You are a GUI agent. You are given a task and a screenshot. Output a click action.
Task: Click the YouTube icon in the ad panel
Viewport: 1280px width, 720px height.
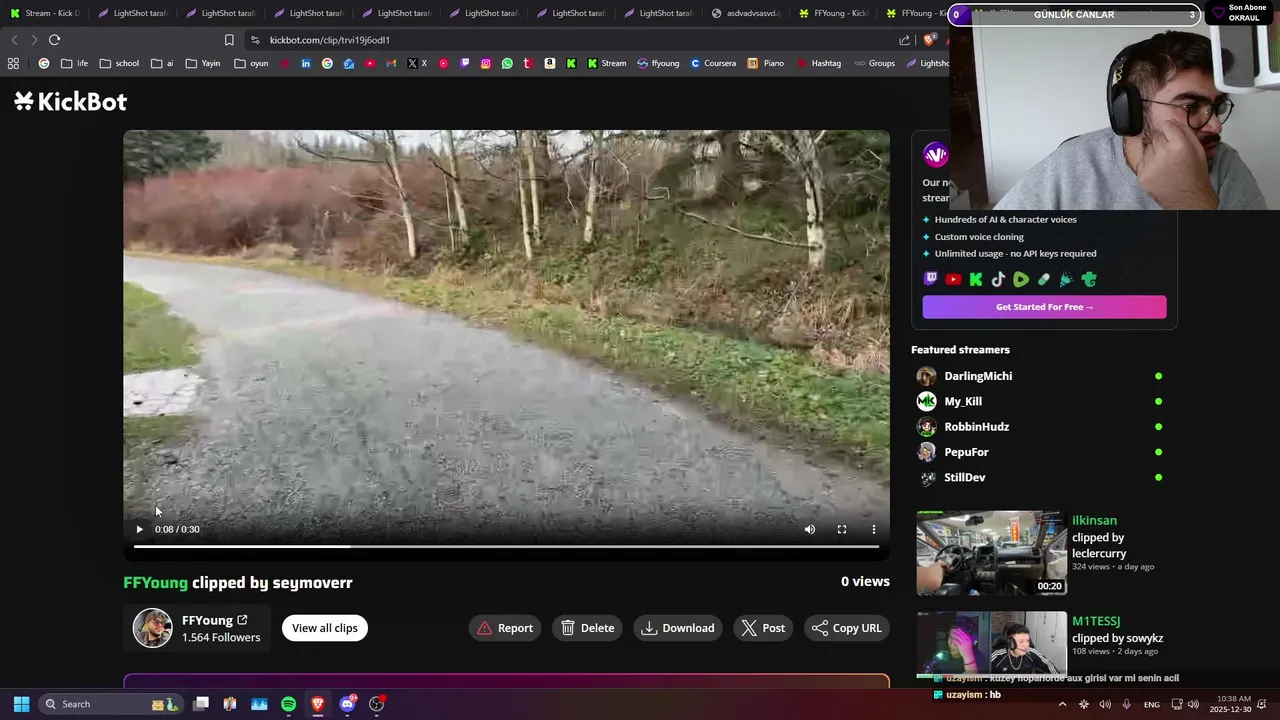tap(953, 280)
